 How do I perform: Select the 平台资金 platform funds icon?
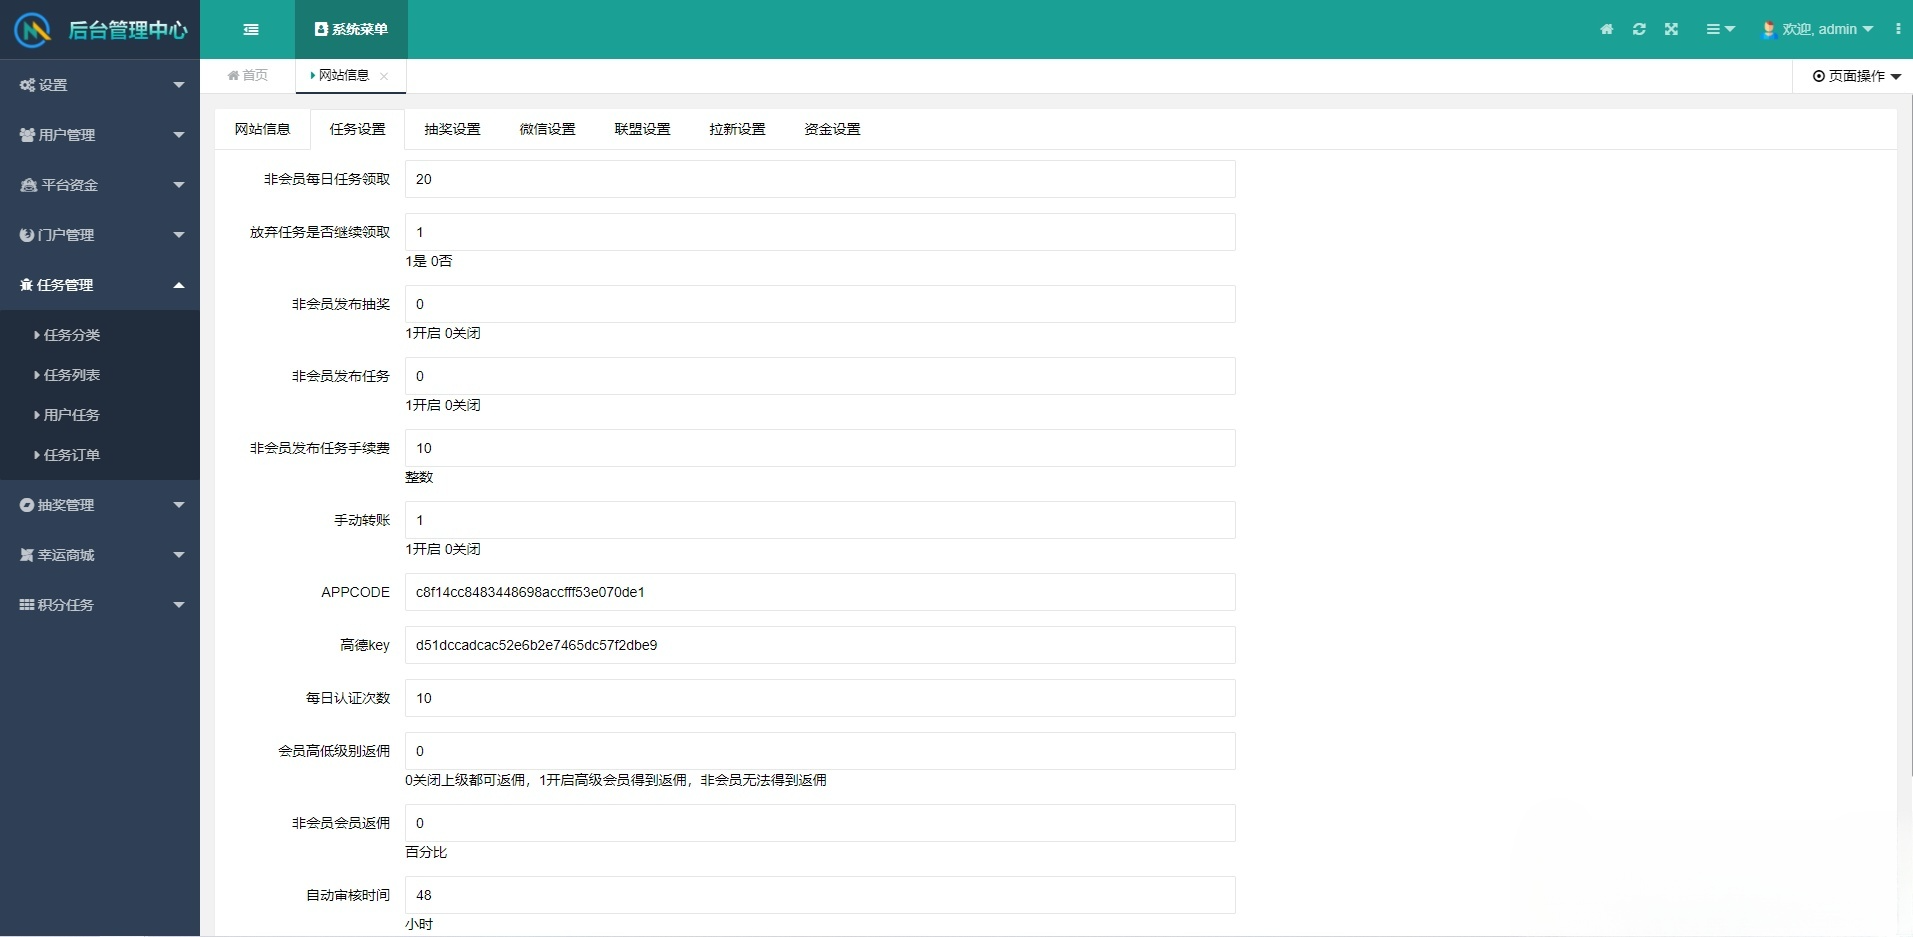click(x=26, y=184)
